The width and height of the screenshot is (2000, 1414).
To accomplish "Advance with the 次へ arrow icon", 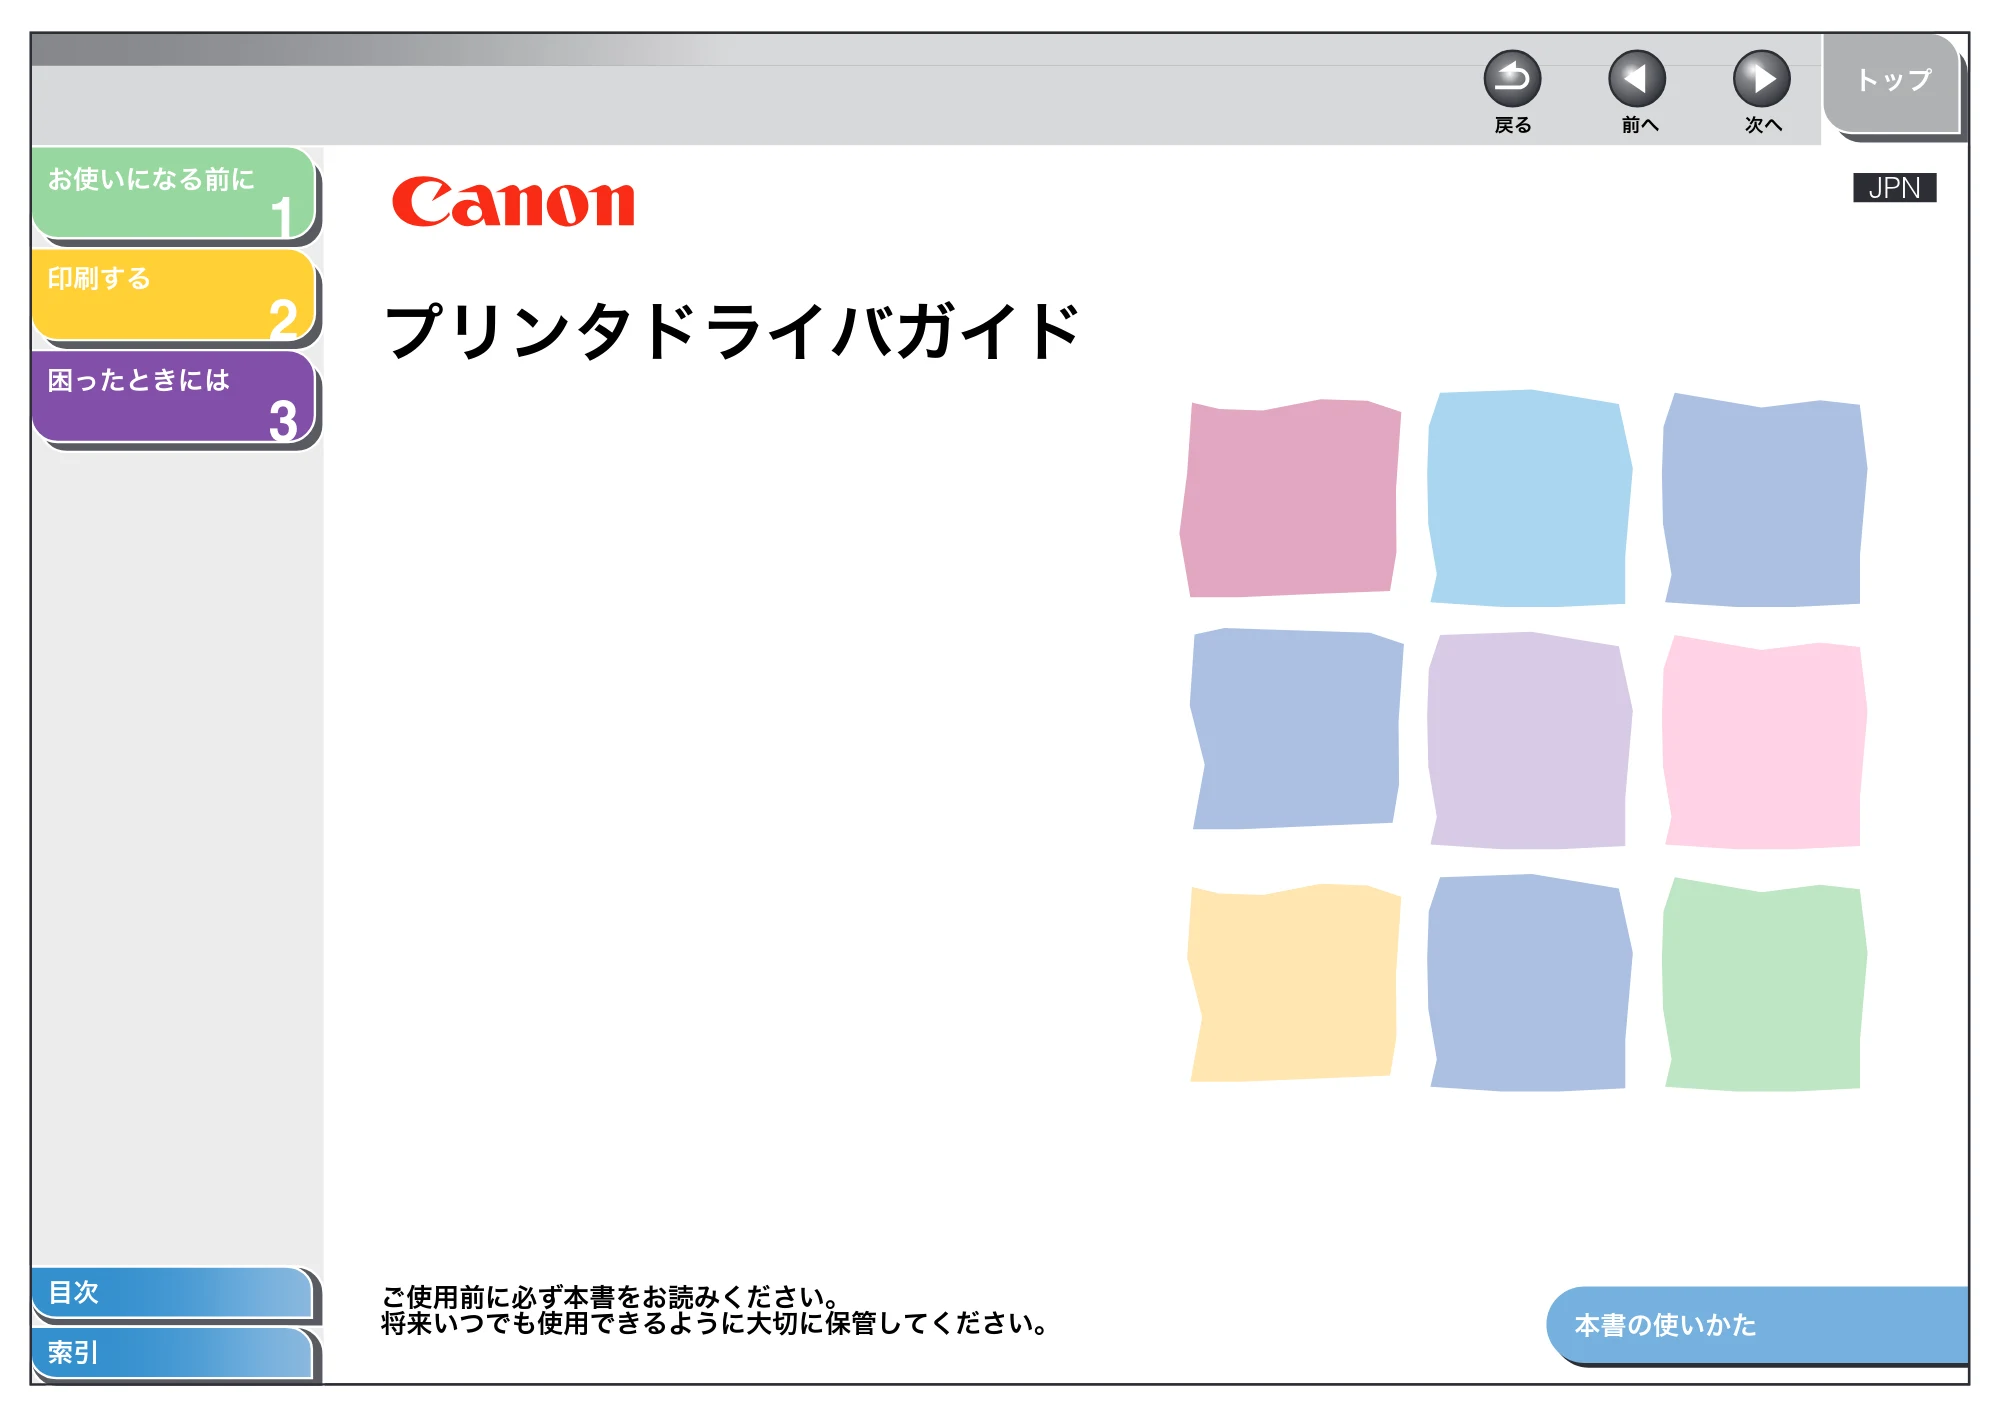I will pyautogui.click(x=1762, y=79).
